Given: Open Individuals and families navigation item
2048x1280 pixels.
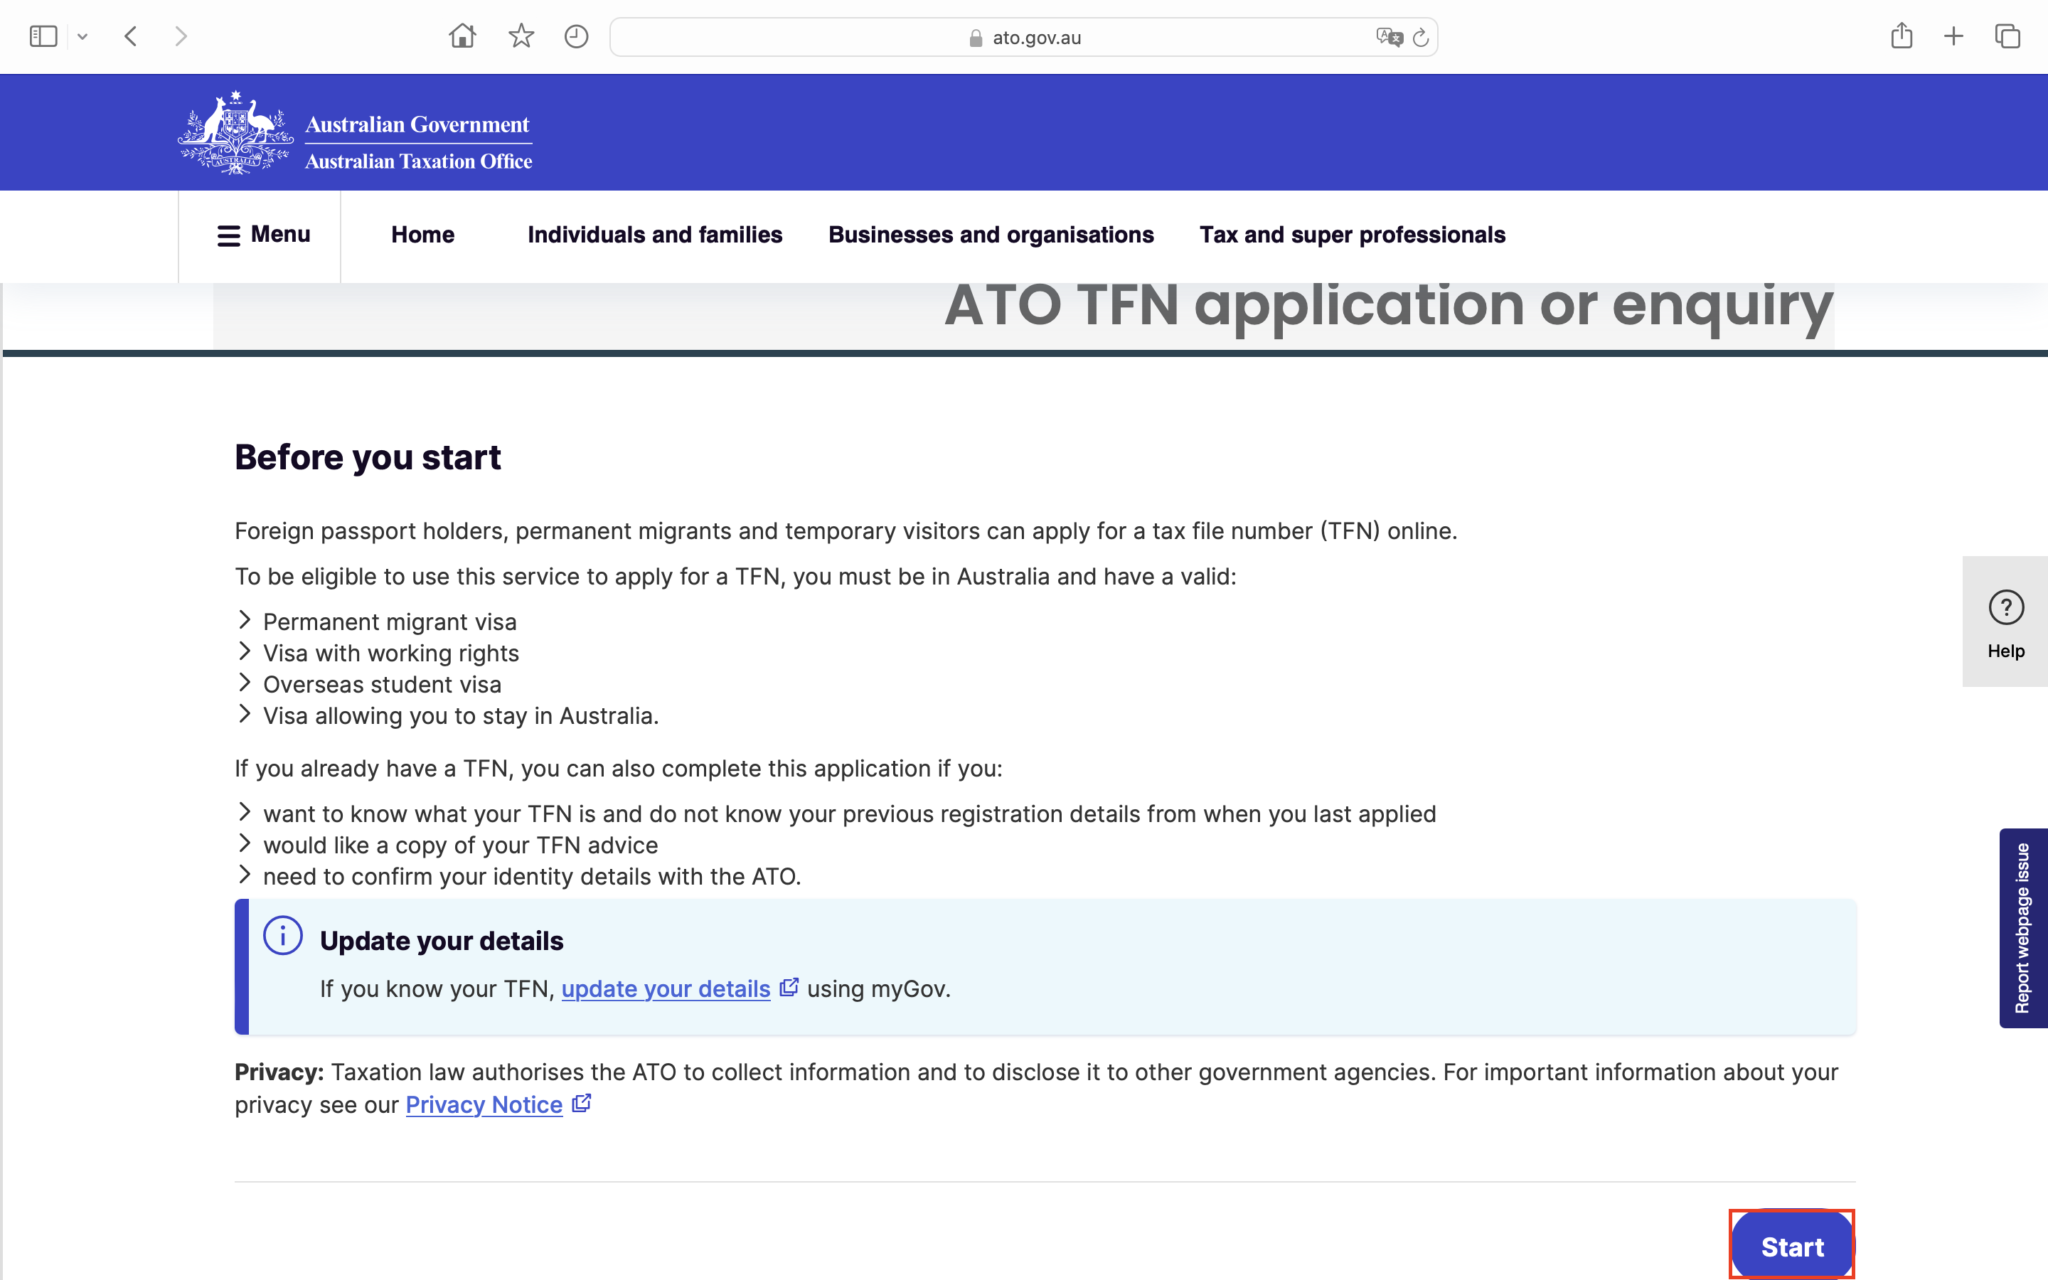Looking at the screenshot, I should pos(654,235).
